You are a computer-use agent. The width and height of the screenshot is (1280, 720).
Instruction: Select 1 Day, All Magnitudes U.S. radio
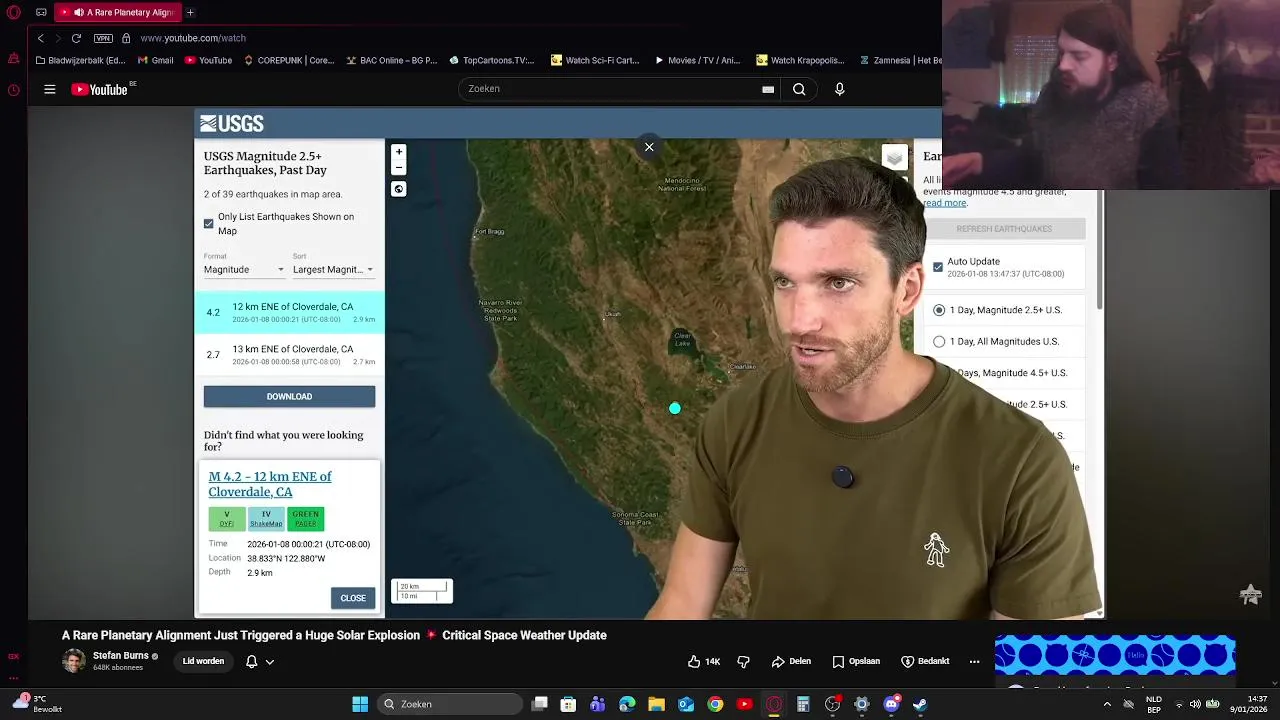(939, 342)
